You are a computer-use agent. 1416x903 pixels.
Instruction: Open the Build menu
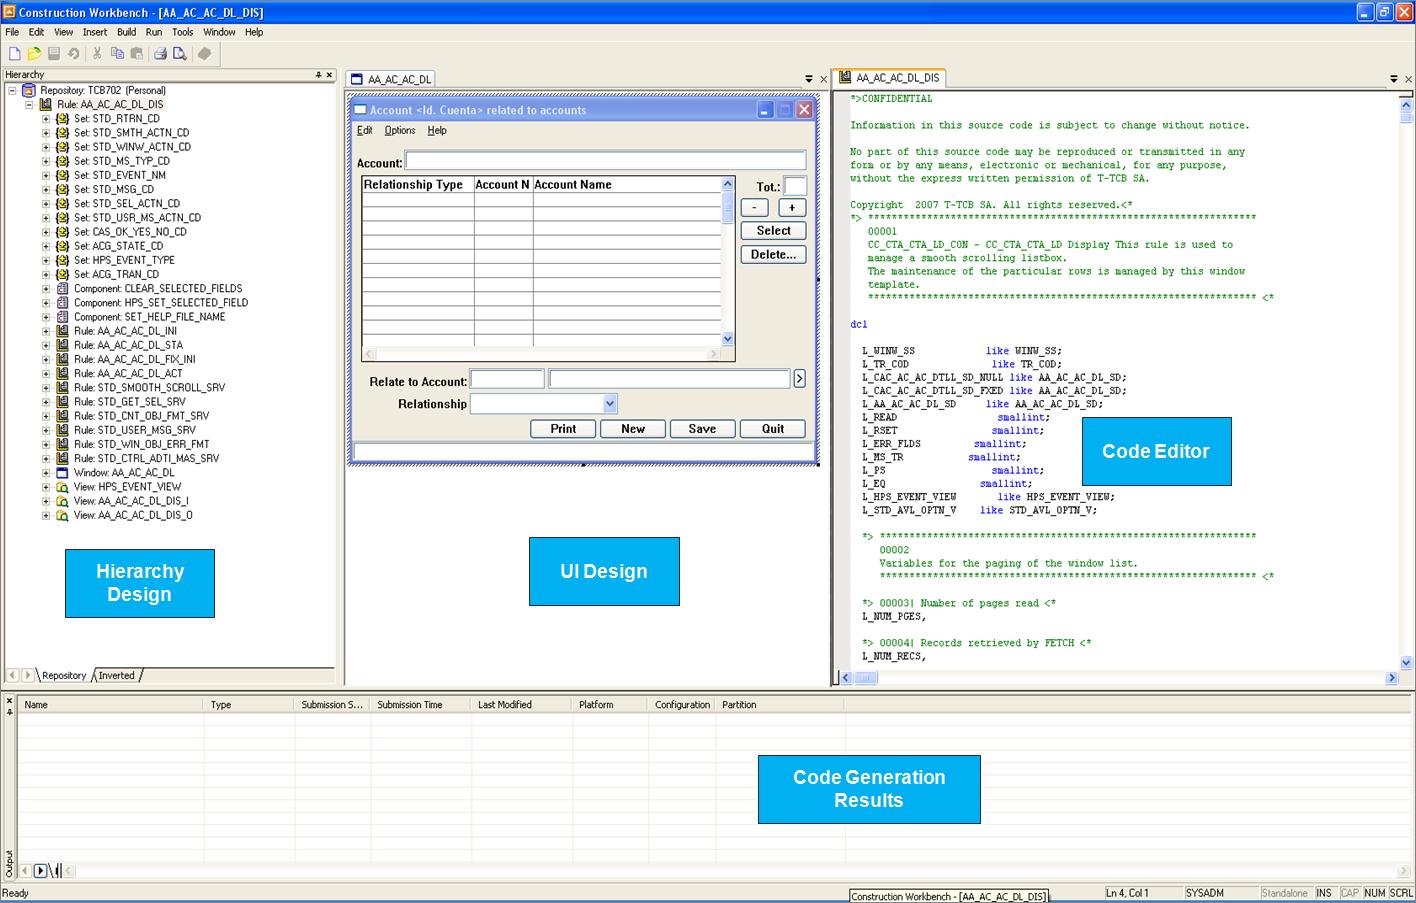tap(126, 32)
